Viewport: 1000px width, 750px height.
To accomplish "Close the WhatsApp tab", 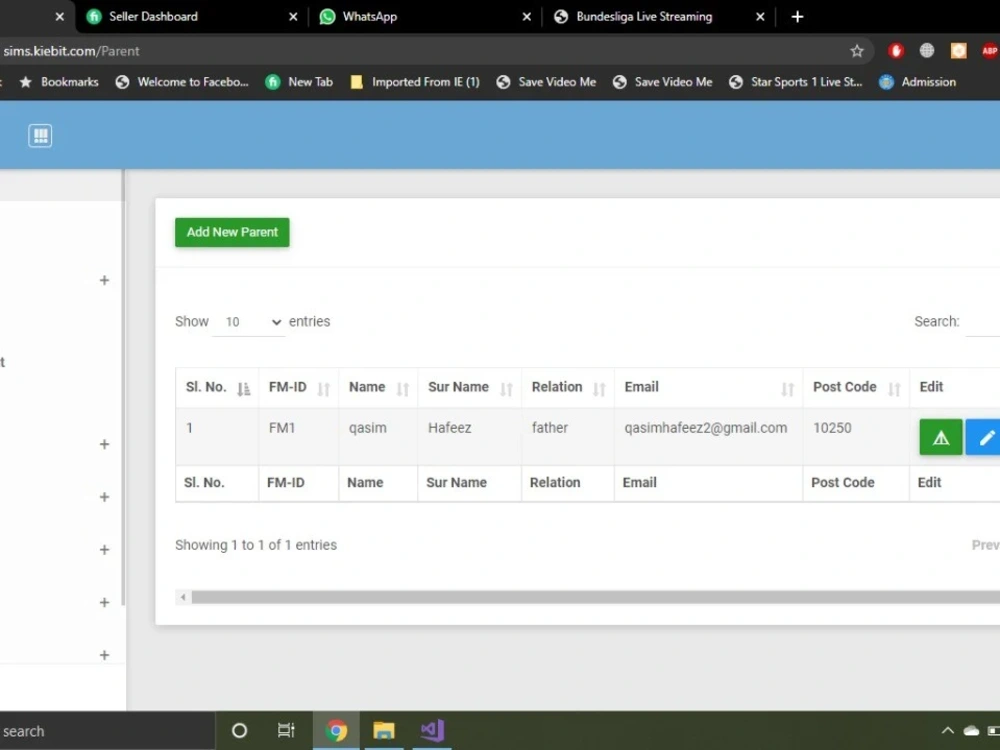I will [x=526, y=17].
